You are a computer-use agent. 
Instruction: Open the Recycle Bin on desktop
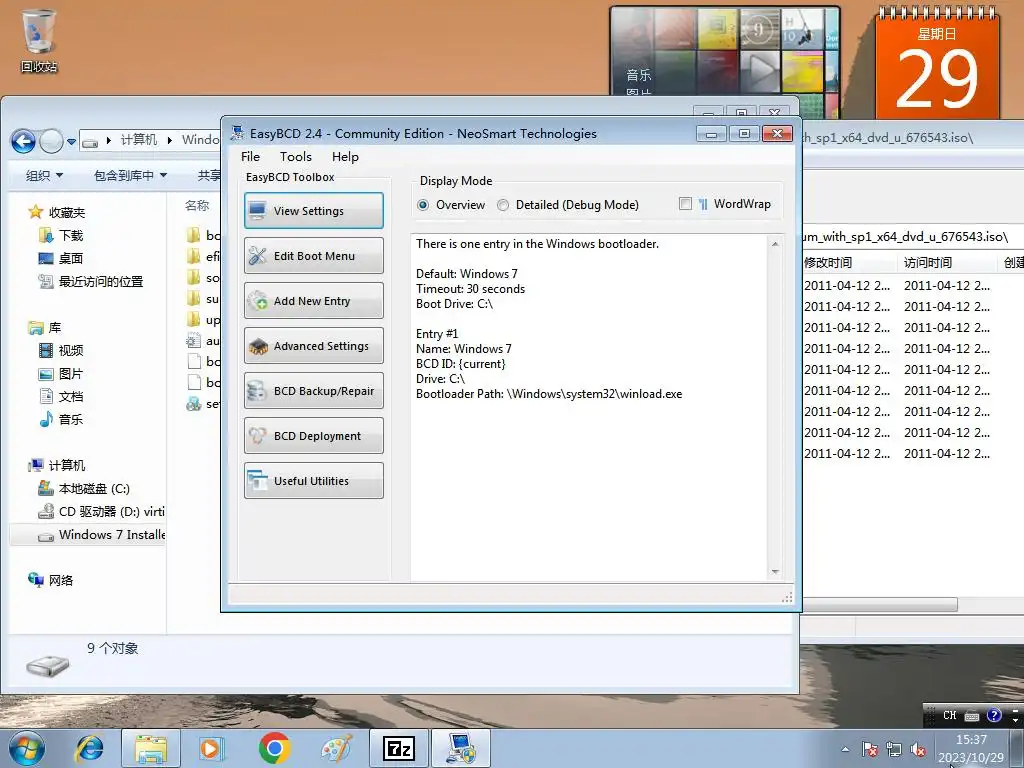[39, 40]
